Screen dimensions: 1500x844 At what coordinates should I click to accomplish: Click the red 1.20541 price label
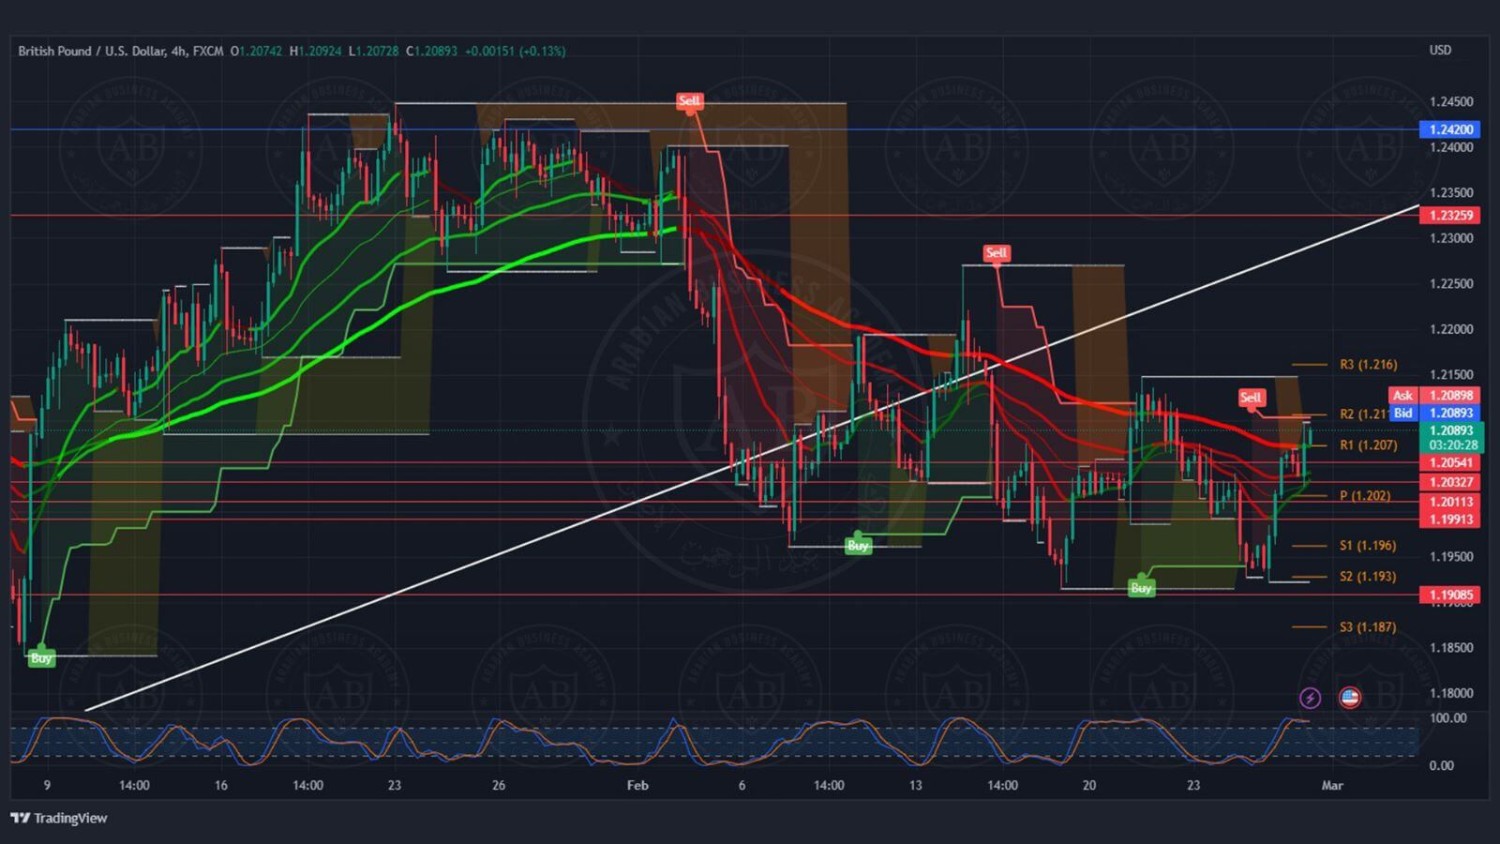(x=1450, y=463)
